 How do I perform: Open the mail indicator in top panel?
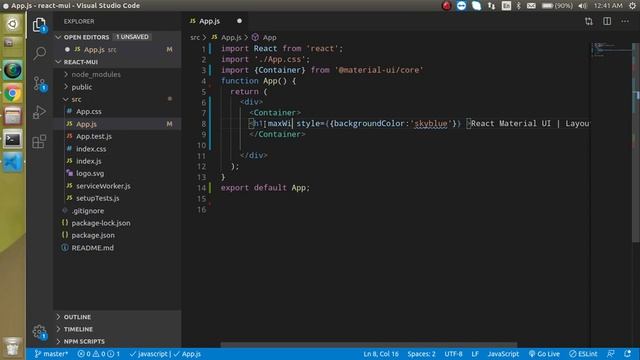tap(531, 6)
